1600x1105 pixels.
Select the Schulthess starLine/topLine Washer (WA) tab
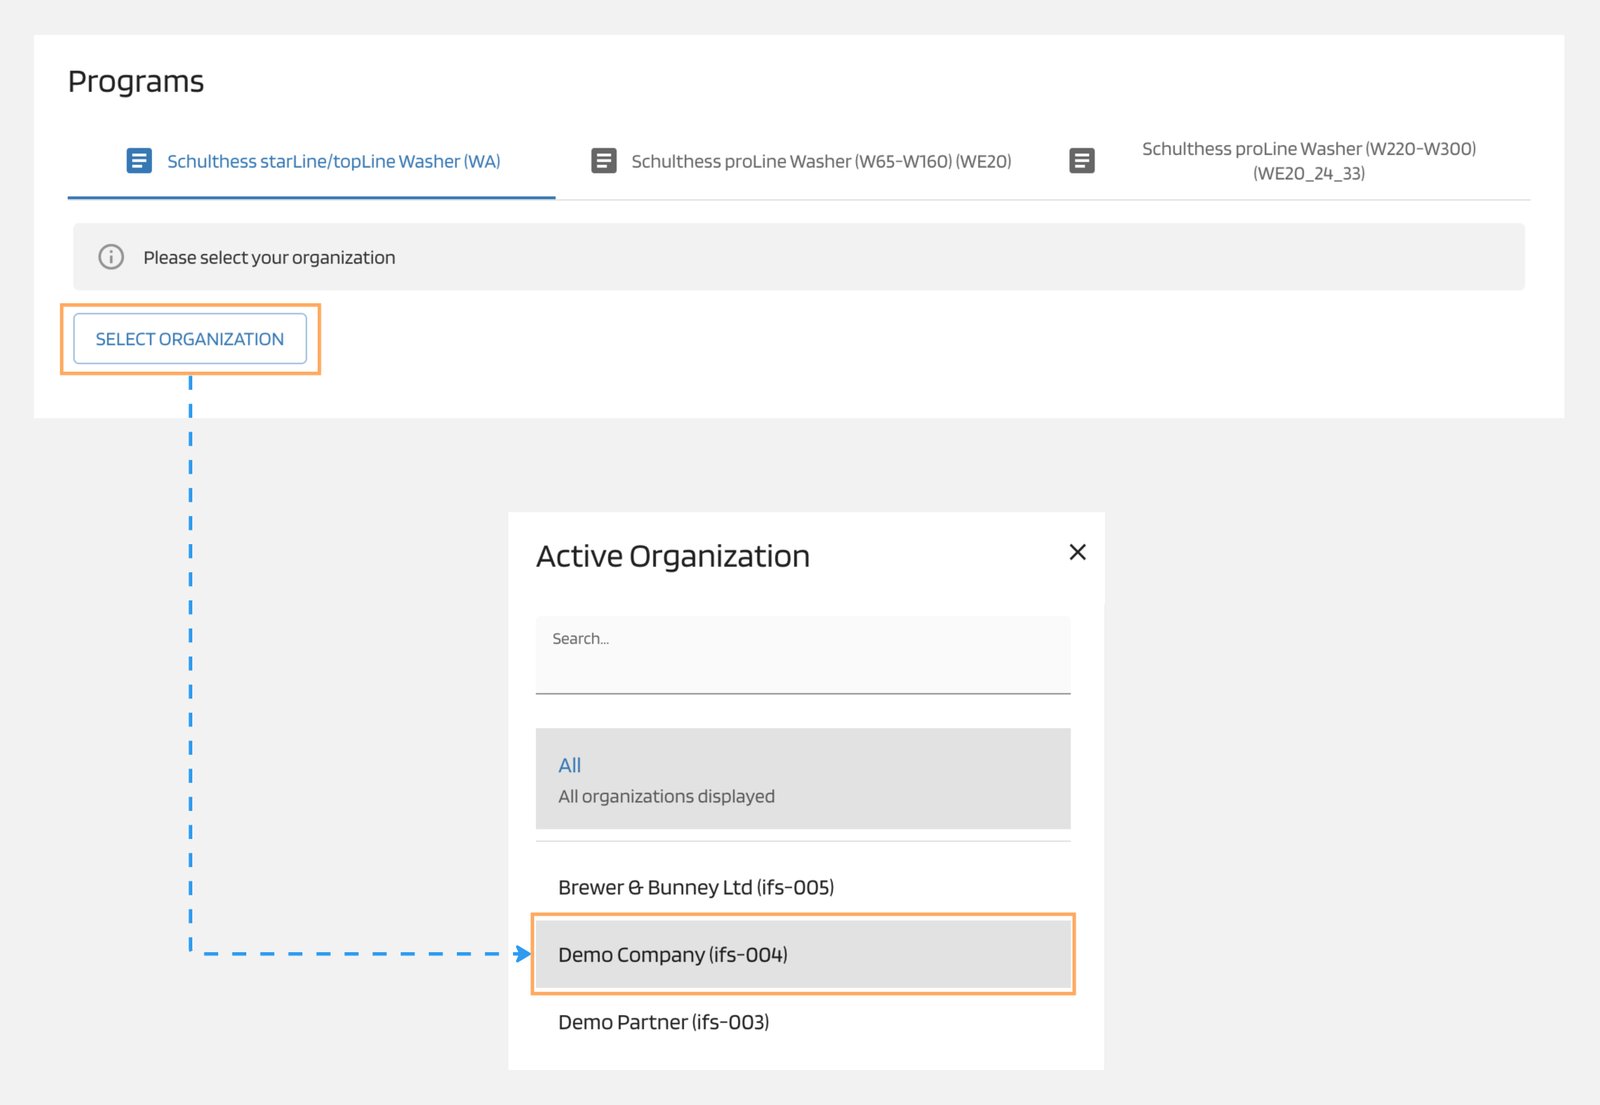coord(333,160)
